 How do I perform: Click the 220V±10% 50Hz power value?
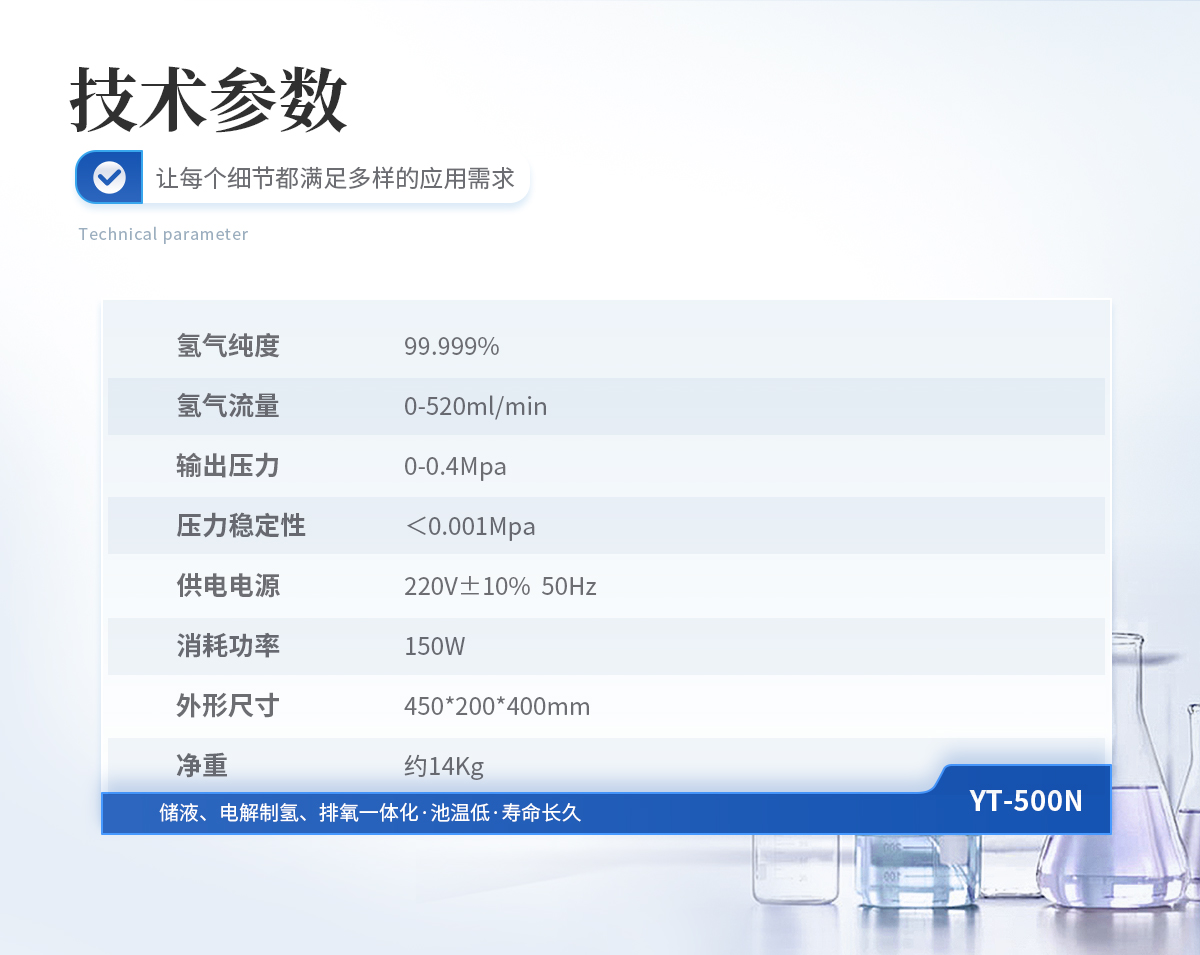click(500, 587)
